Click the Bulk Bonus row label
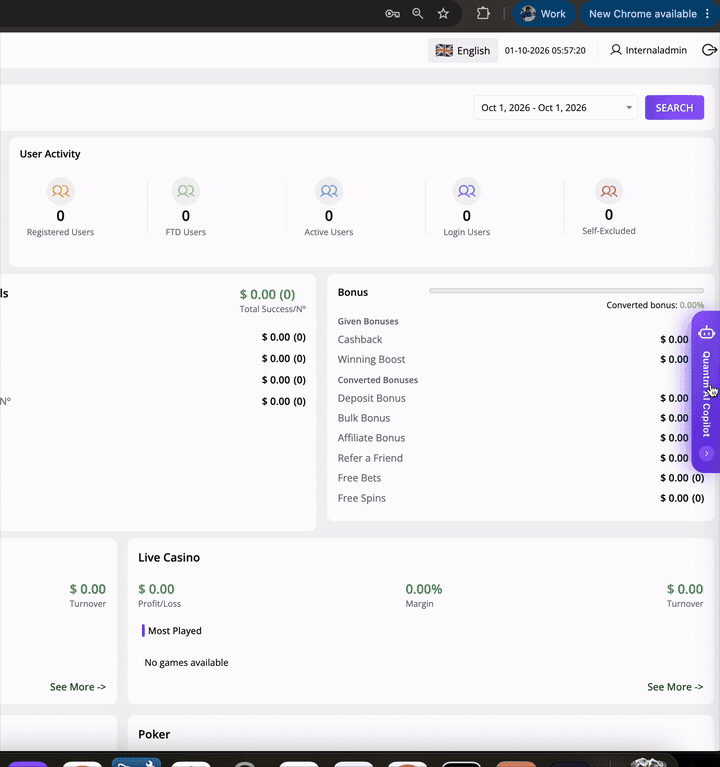Screen dimensions: 720x767 [x=364, y=418]
